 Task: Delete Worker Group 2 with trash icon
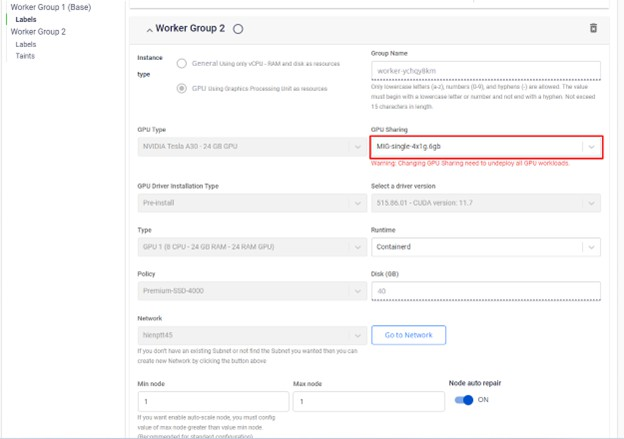593,29
